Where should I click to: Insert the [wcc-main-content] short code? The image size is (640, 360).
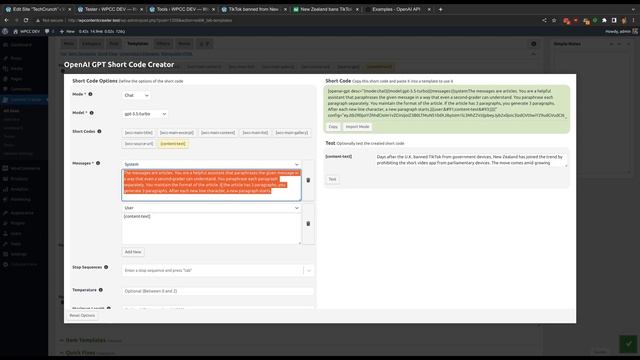[x=218, y=133]
